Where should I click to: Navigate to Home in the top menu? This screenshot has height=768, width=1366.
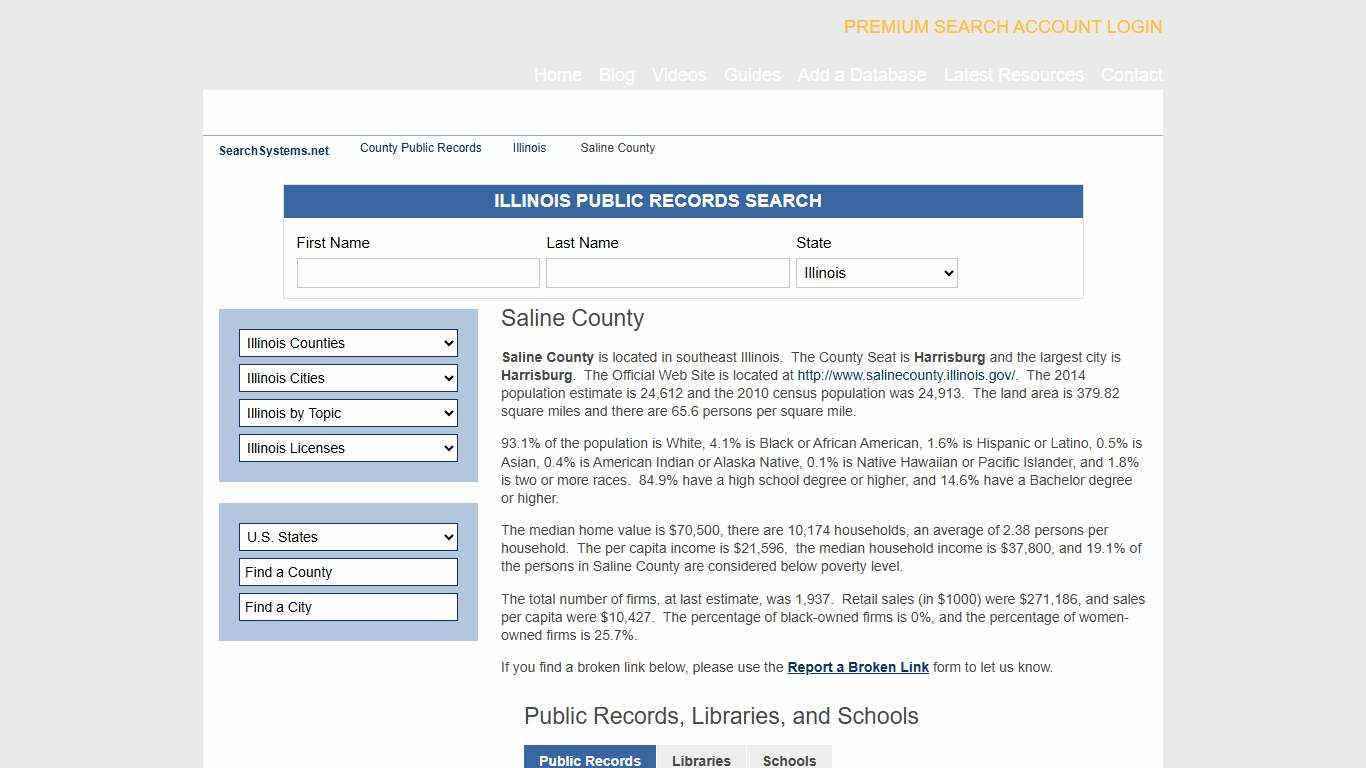[557, 75]
